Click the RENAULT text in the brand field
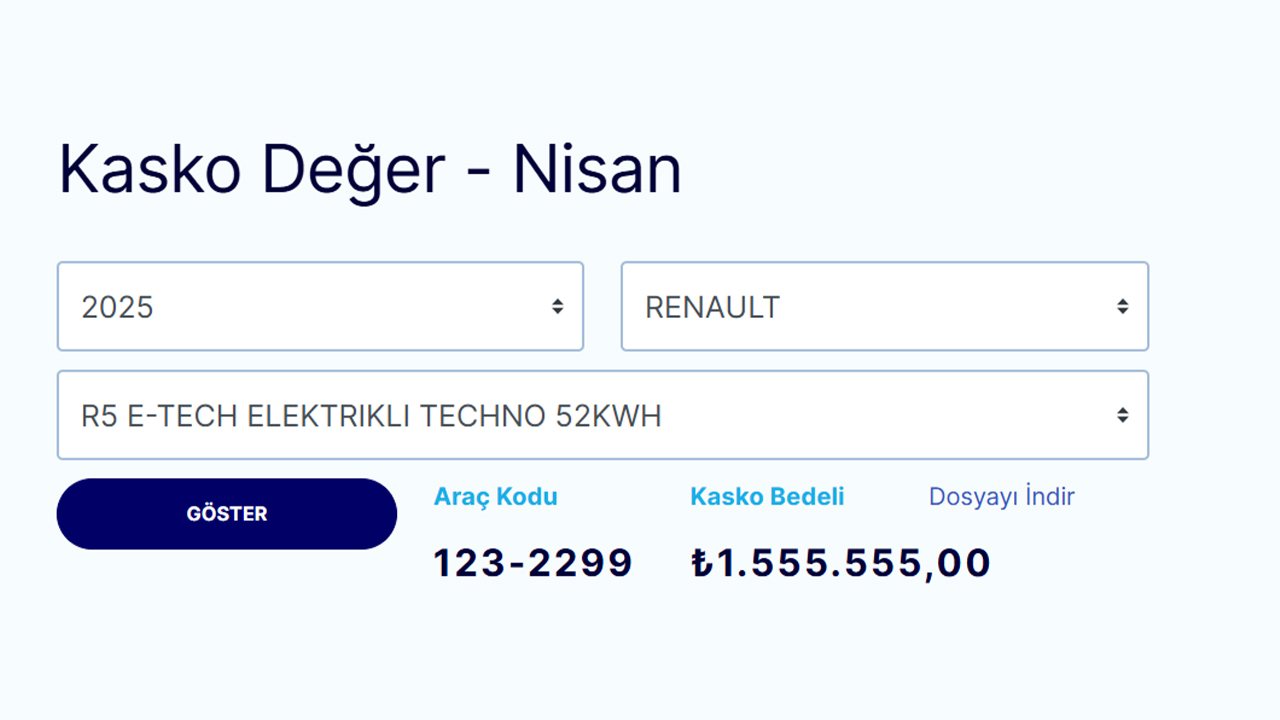Viewport: 1280px width, 720px height. pos(712,307)
